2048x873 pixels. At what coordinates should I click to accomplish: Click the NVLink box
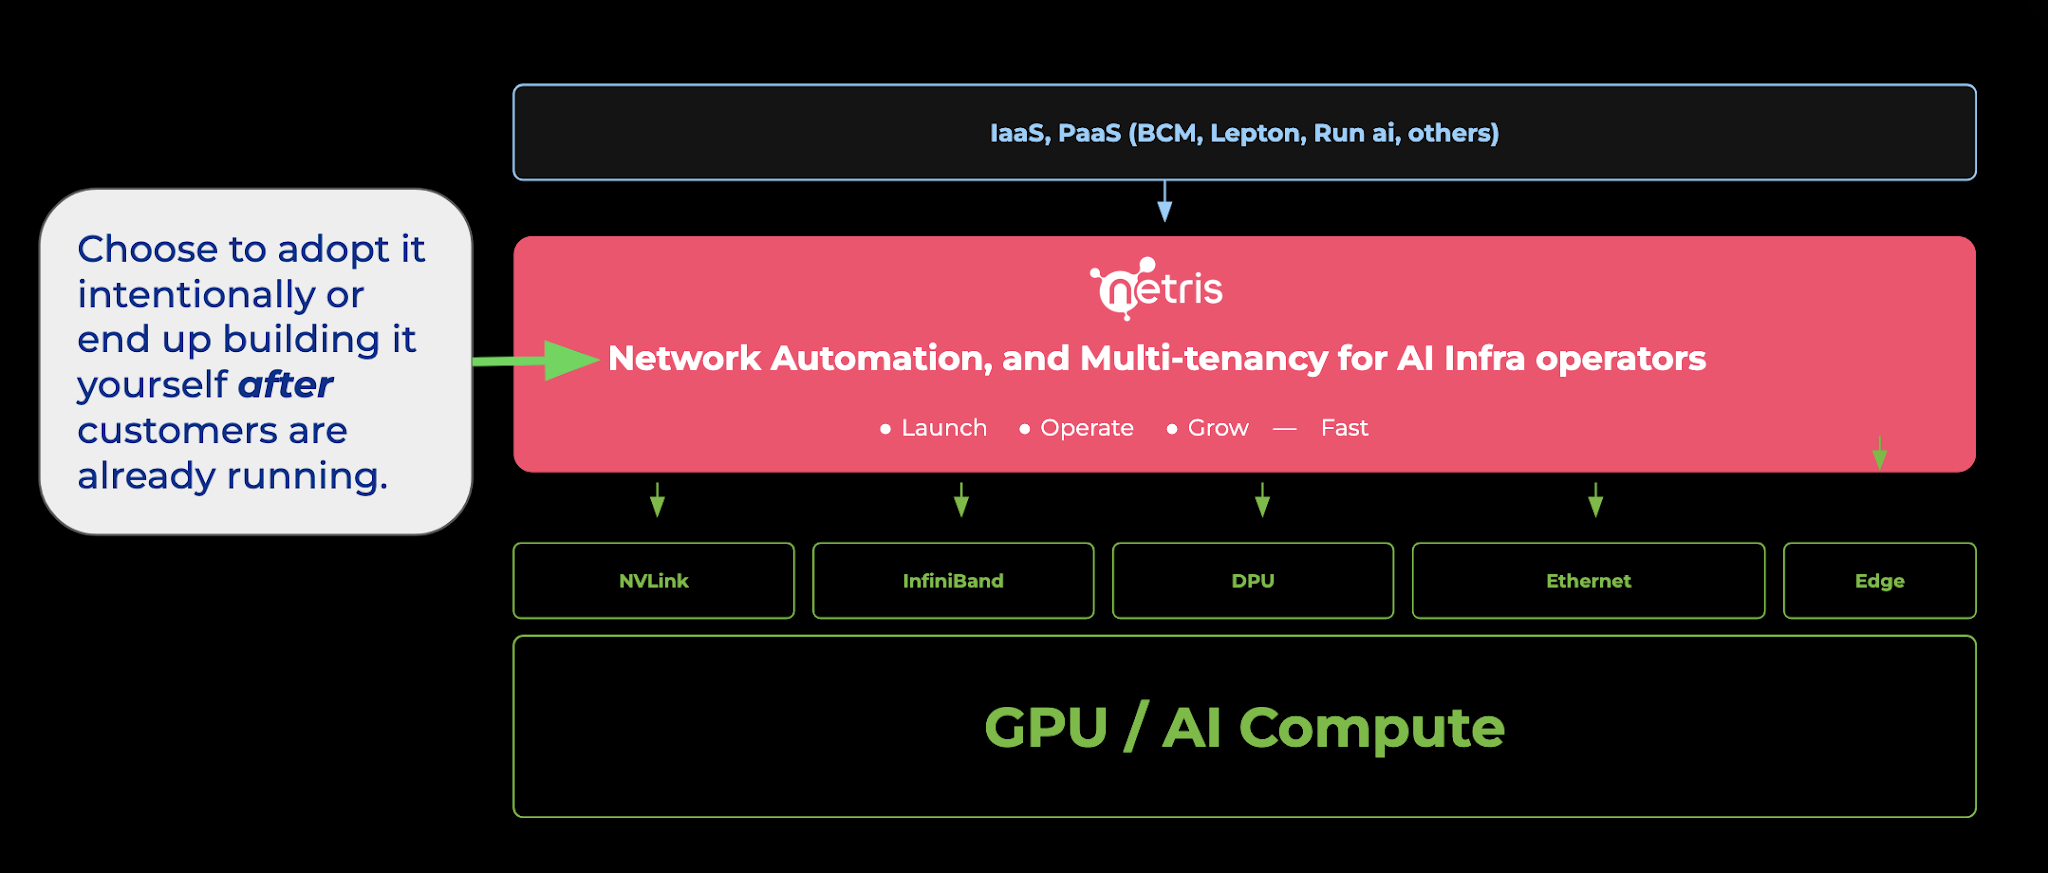(x=654, y=581)
